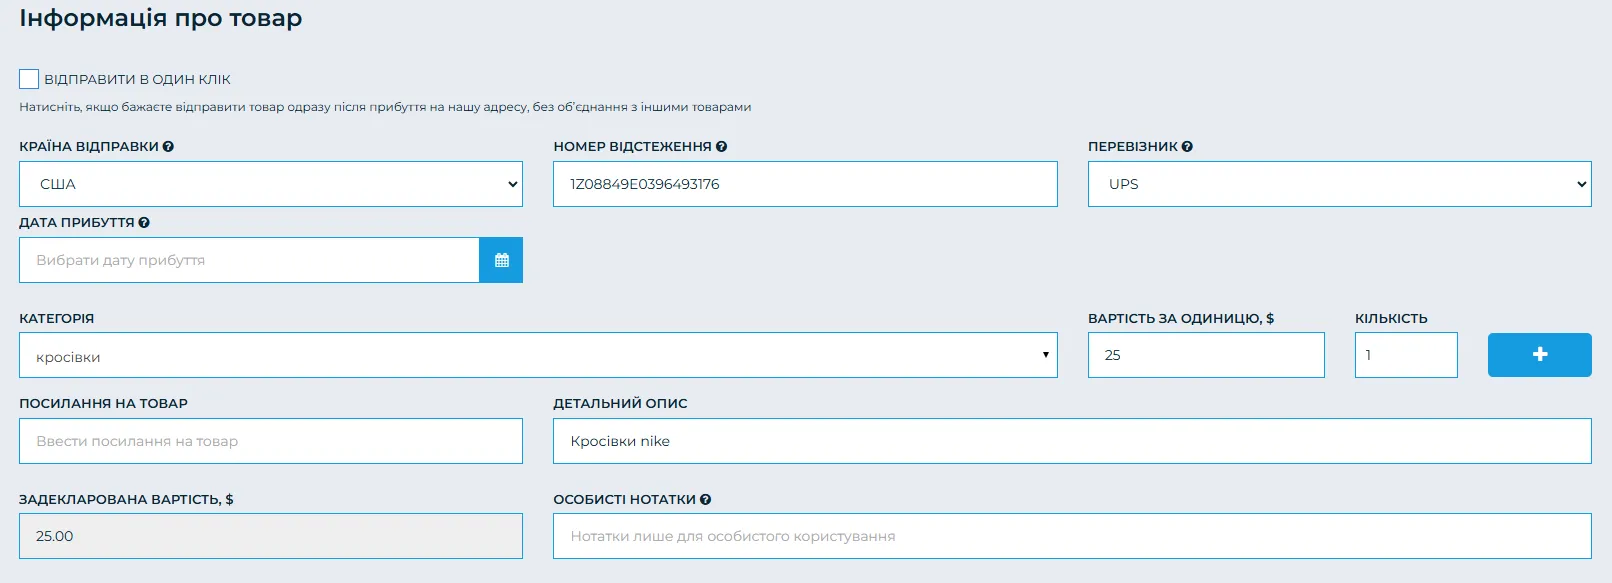Image resolution: width=1612 pixels, height=583 pixels.
Task: Click help icon beside Дата прибуття
Action: (x=144, y=223)
